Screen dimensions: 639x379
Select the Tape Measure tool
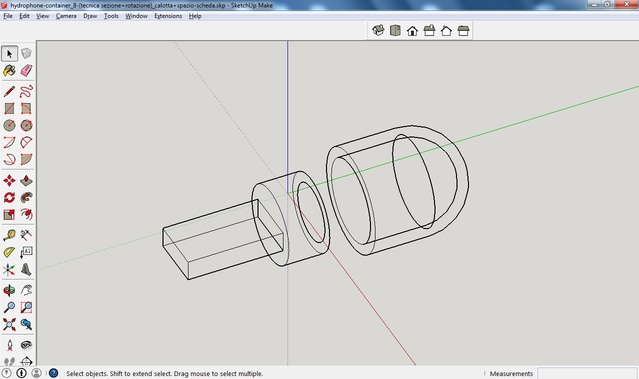click(9, 235)
